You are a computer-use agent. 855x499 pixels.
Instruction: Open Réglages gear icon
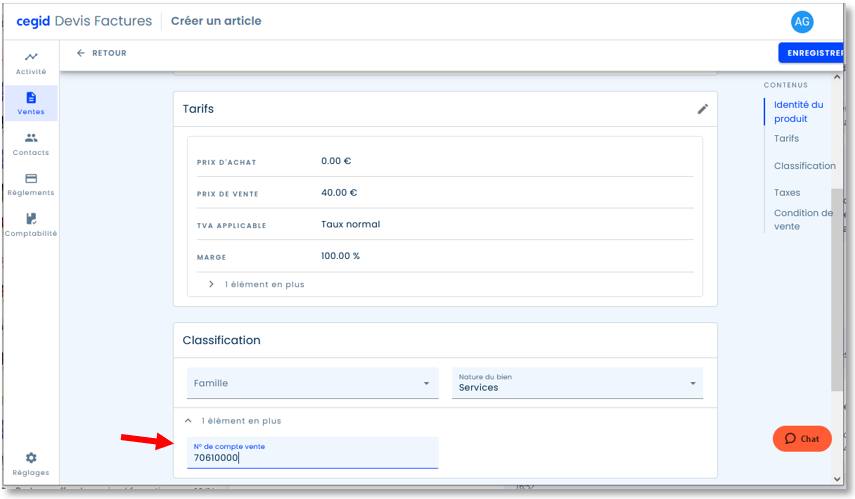31,464
